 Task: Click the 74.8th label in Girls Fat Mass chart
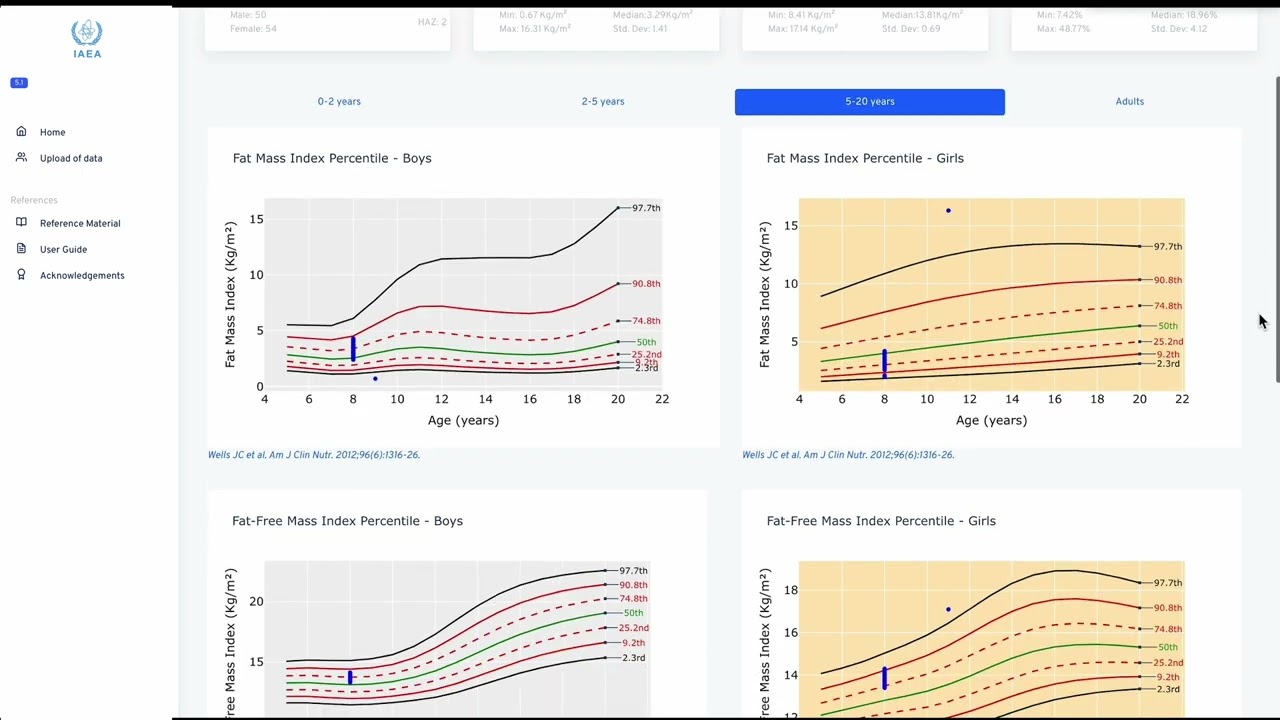[1168, 306]
